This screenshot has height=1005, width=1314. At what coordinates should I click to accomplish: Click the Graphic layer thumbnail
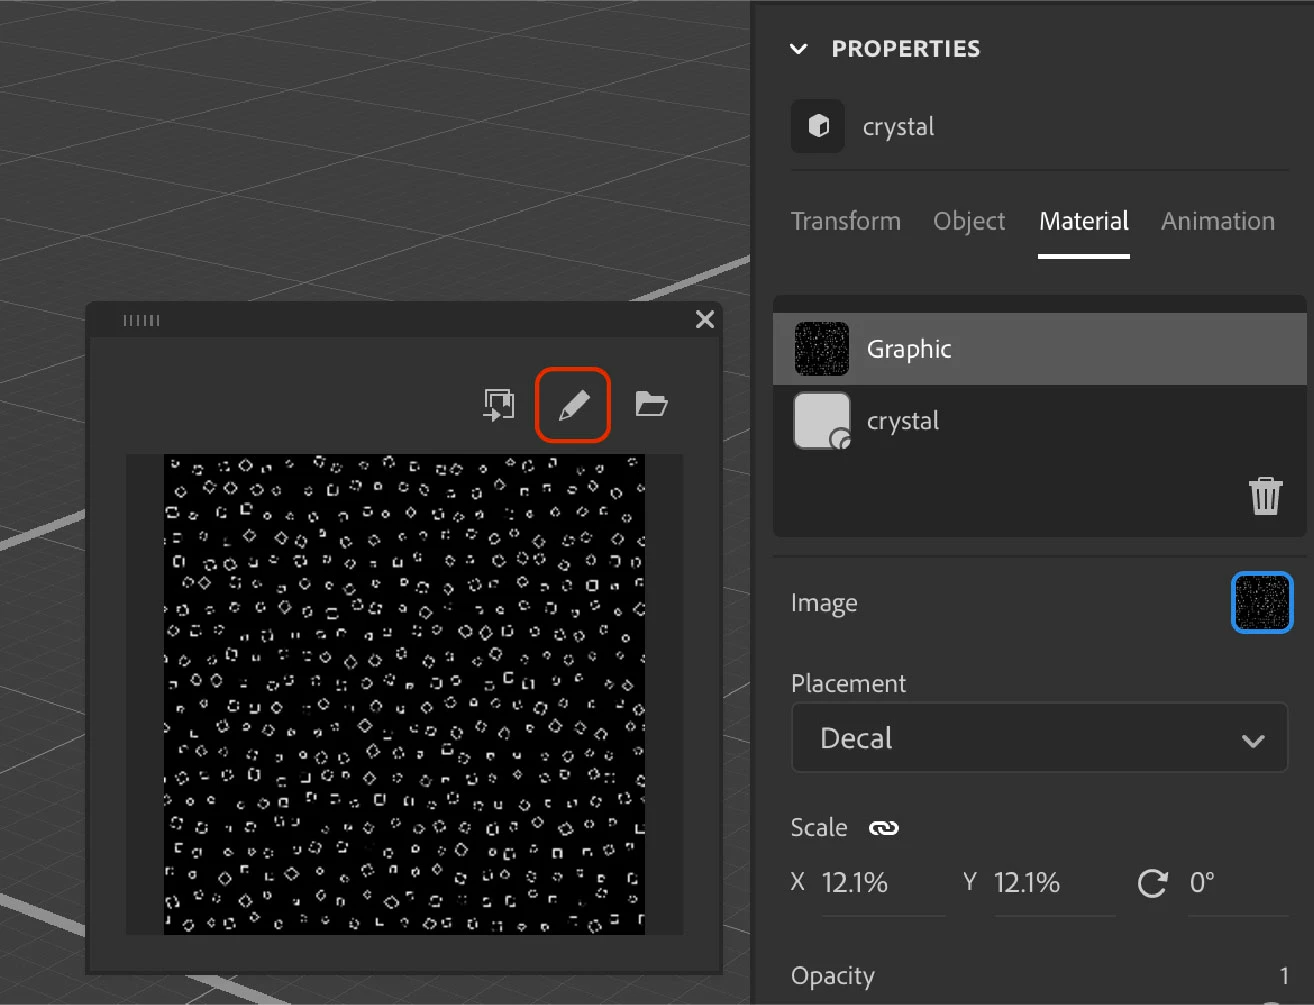point(821,349)
